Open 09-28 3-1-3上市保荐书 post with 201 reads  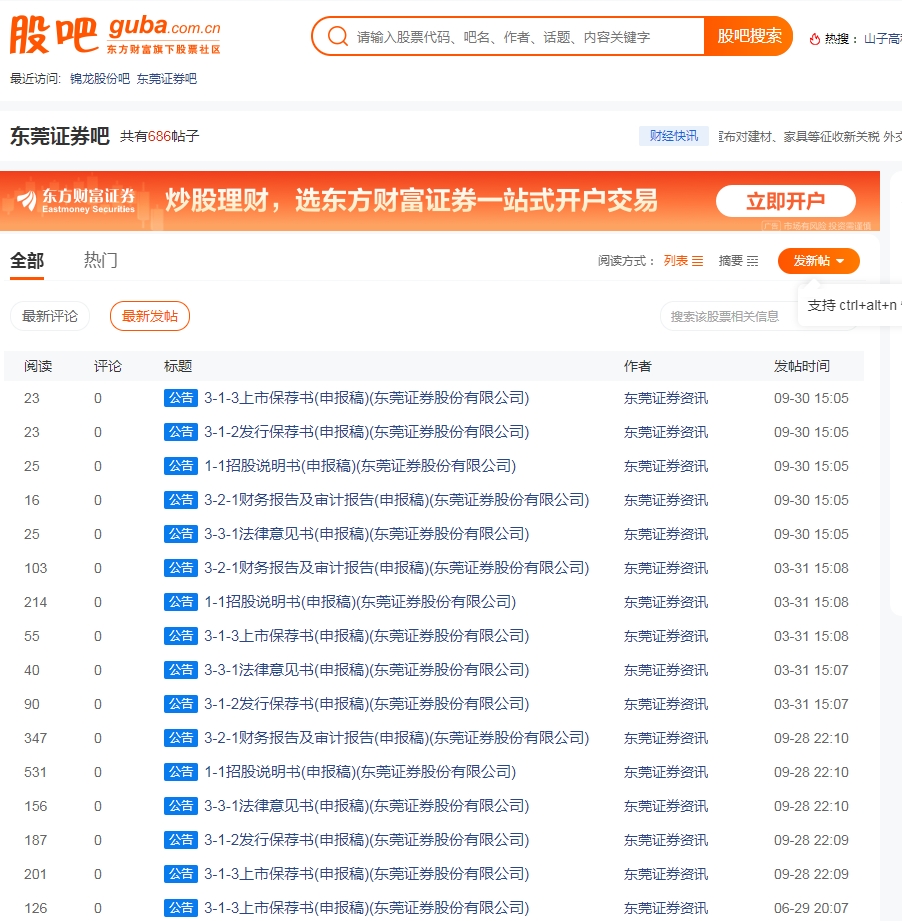[366, 875]
